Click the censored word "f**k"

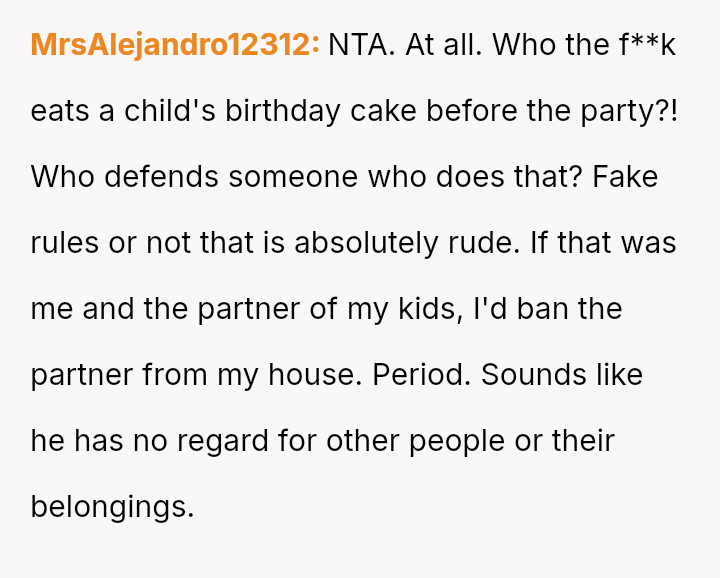click(647, 45)
